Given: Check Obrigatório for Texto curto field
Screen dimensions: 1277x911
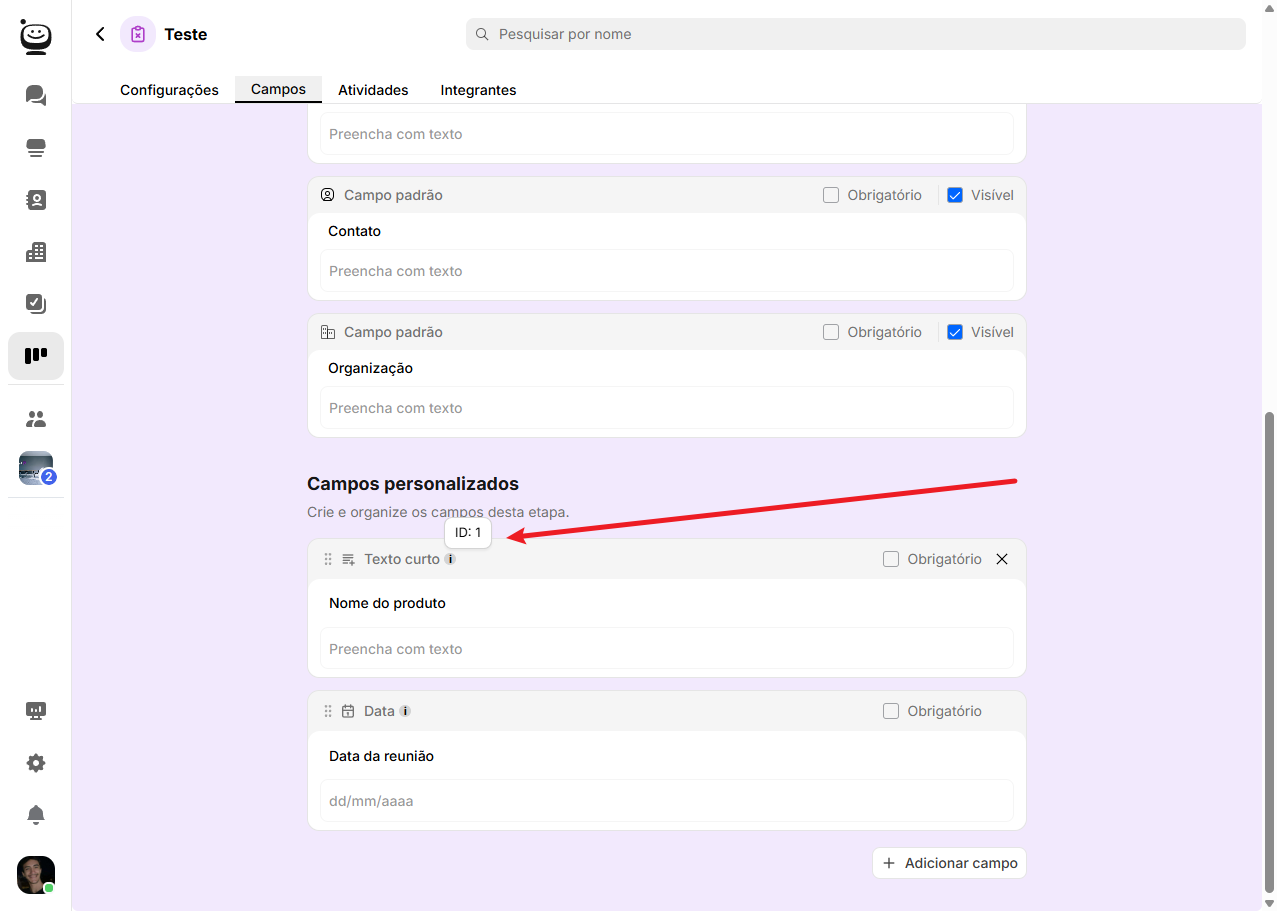Looking at the screenshot, I should 891,559.
